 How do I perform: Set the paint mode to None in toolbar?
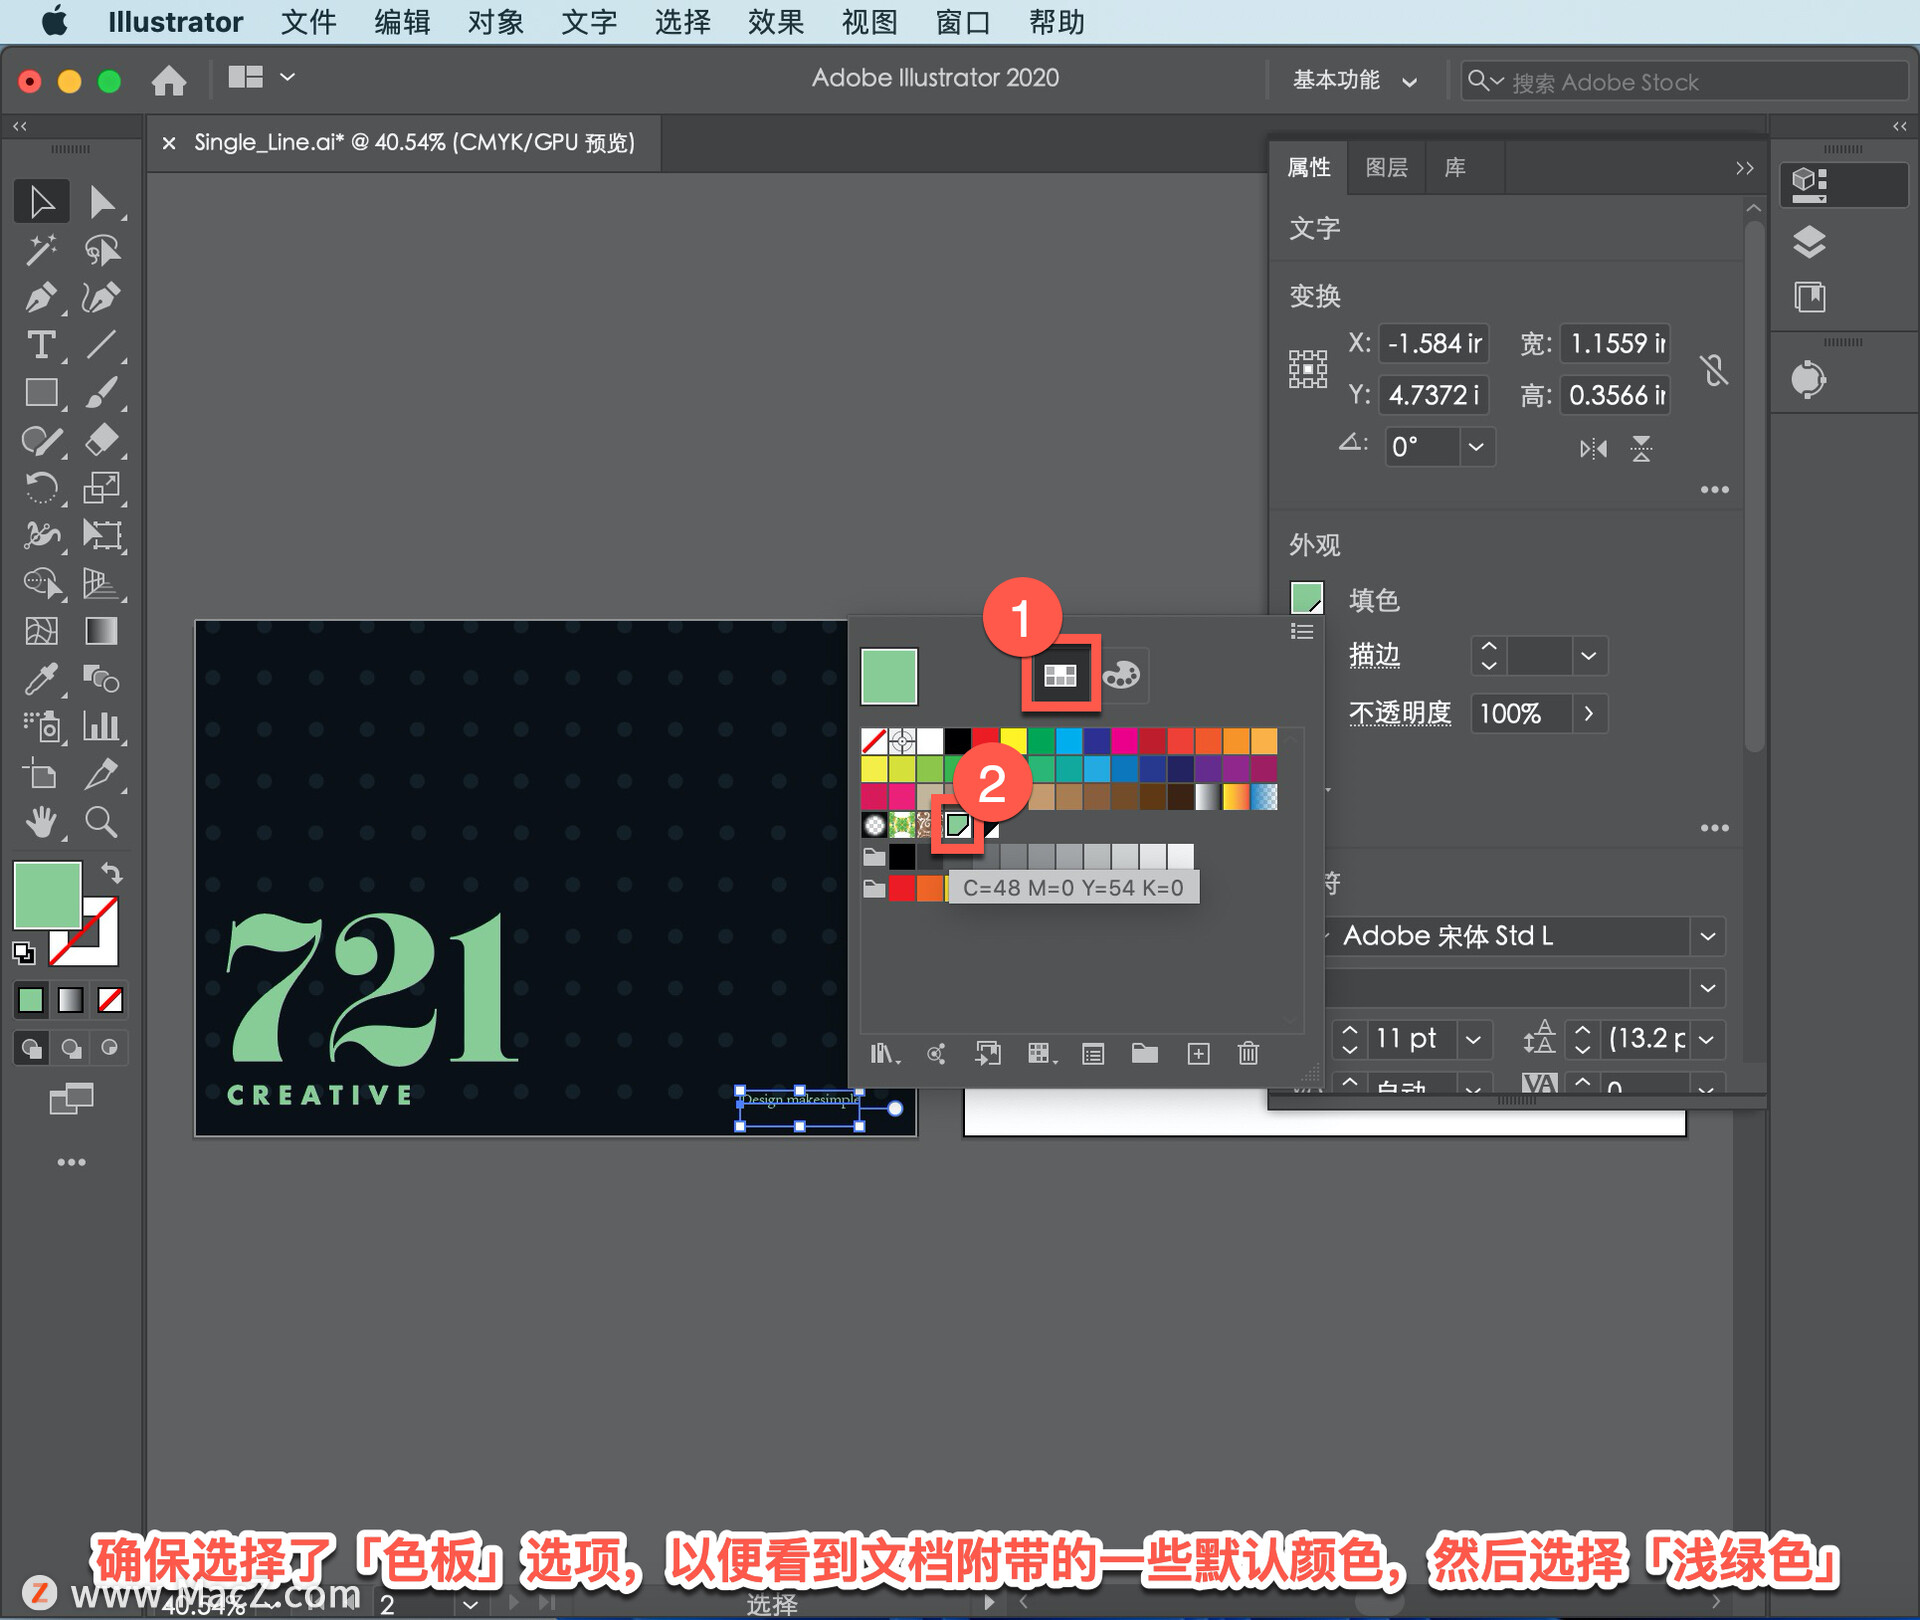pos(110,999)
